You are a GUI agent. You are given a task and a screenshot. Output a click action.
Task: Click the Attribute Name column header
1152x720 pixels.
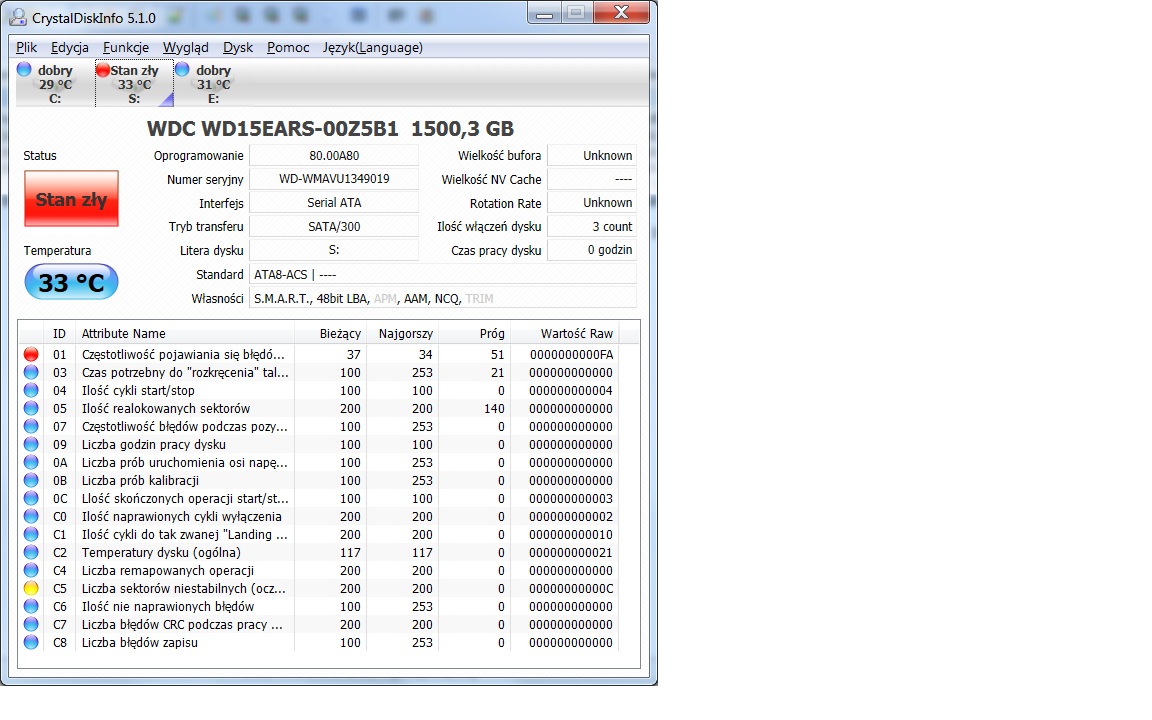click(x=184, y=333)
